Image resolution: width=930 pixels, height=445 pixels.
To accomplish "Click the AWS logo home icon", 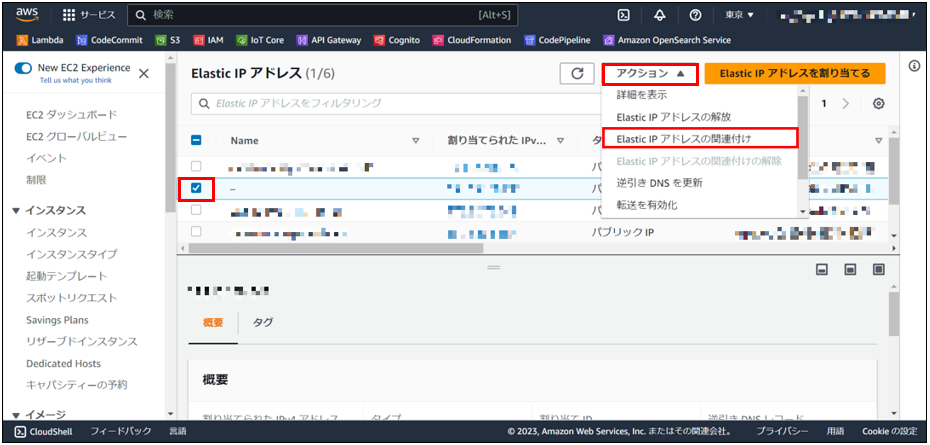I will (x=27, y=15).
